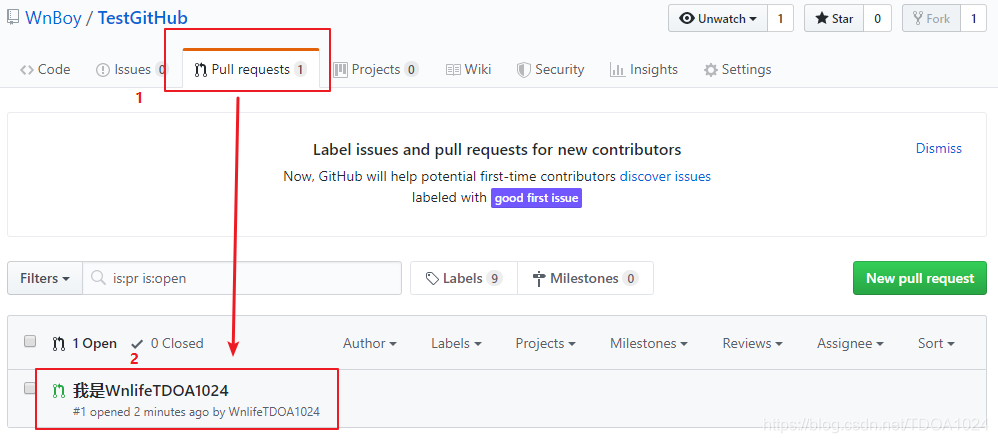Click the Settings tab gear icon
998x443 pixels.
point(710,70)
